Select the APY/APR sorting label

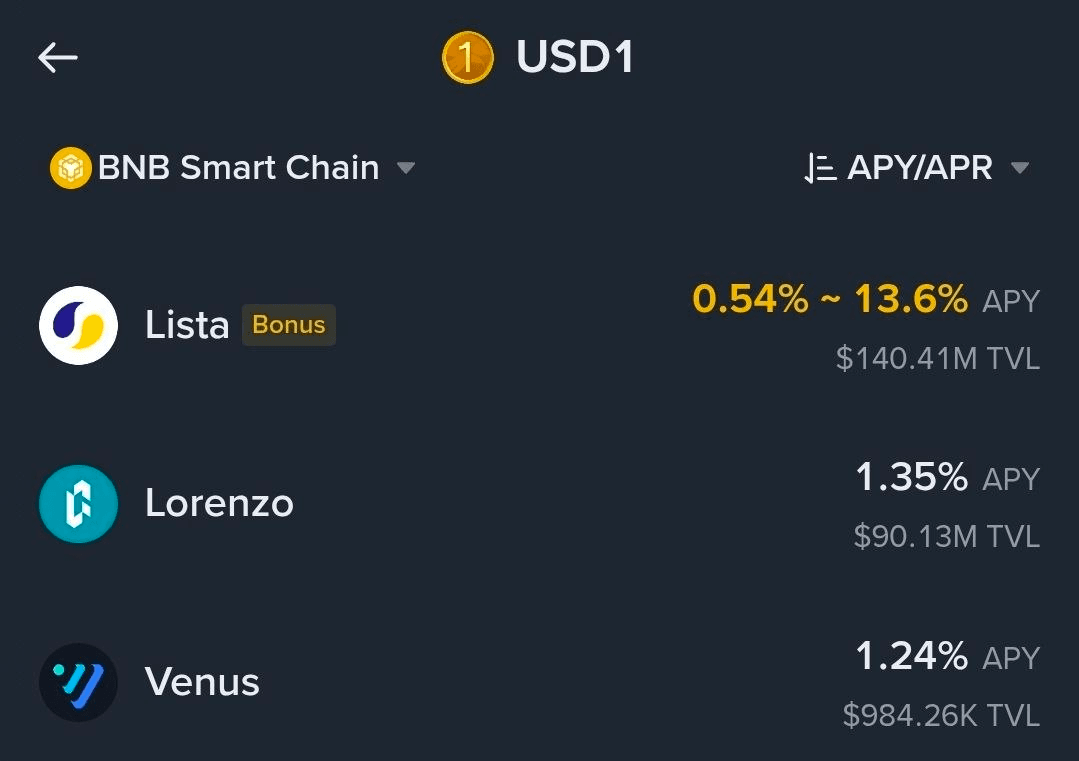click(x=920, y=168)
